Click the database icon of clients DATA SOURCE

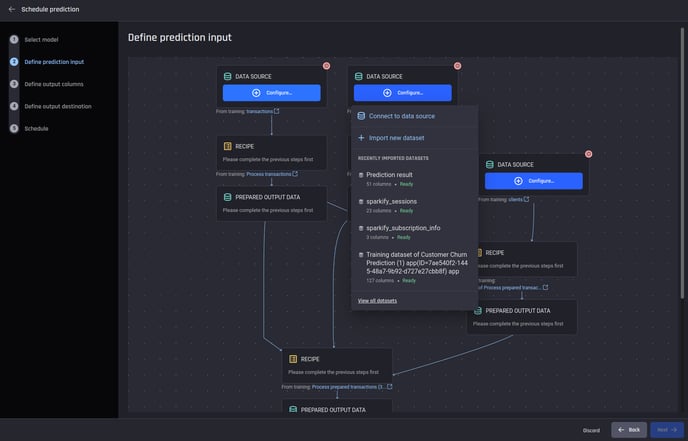click(490, 165)
